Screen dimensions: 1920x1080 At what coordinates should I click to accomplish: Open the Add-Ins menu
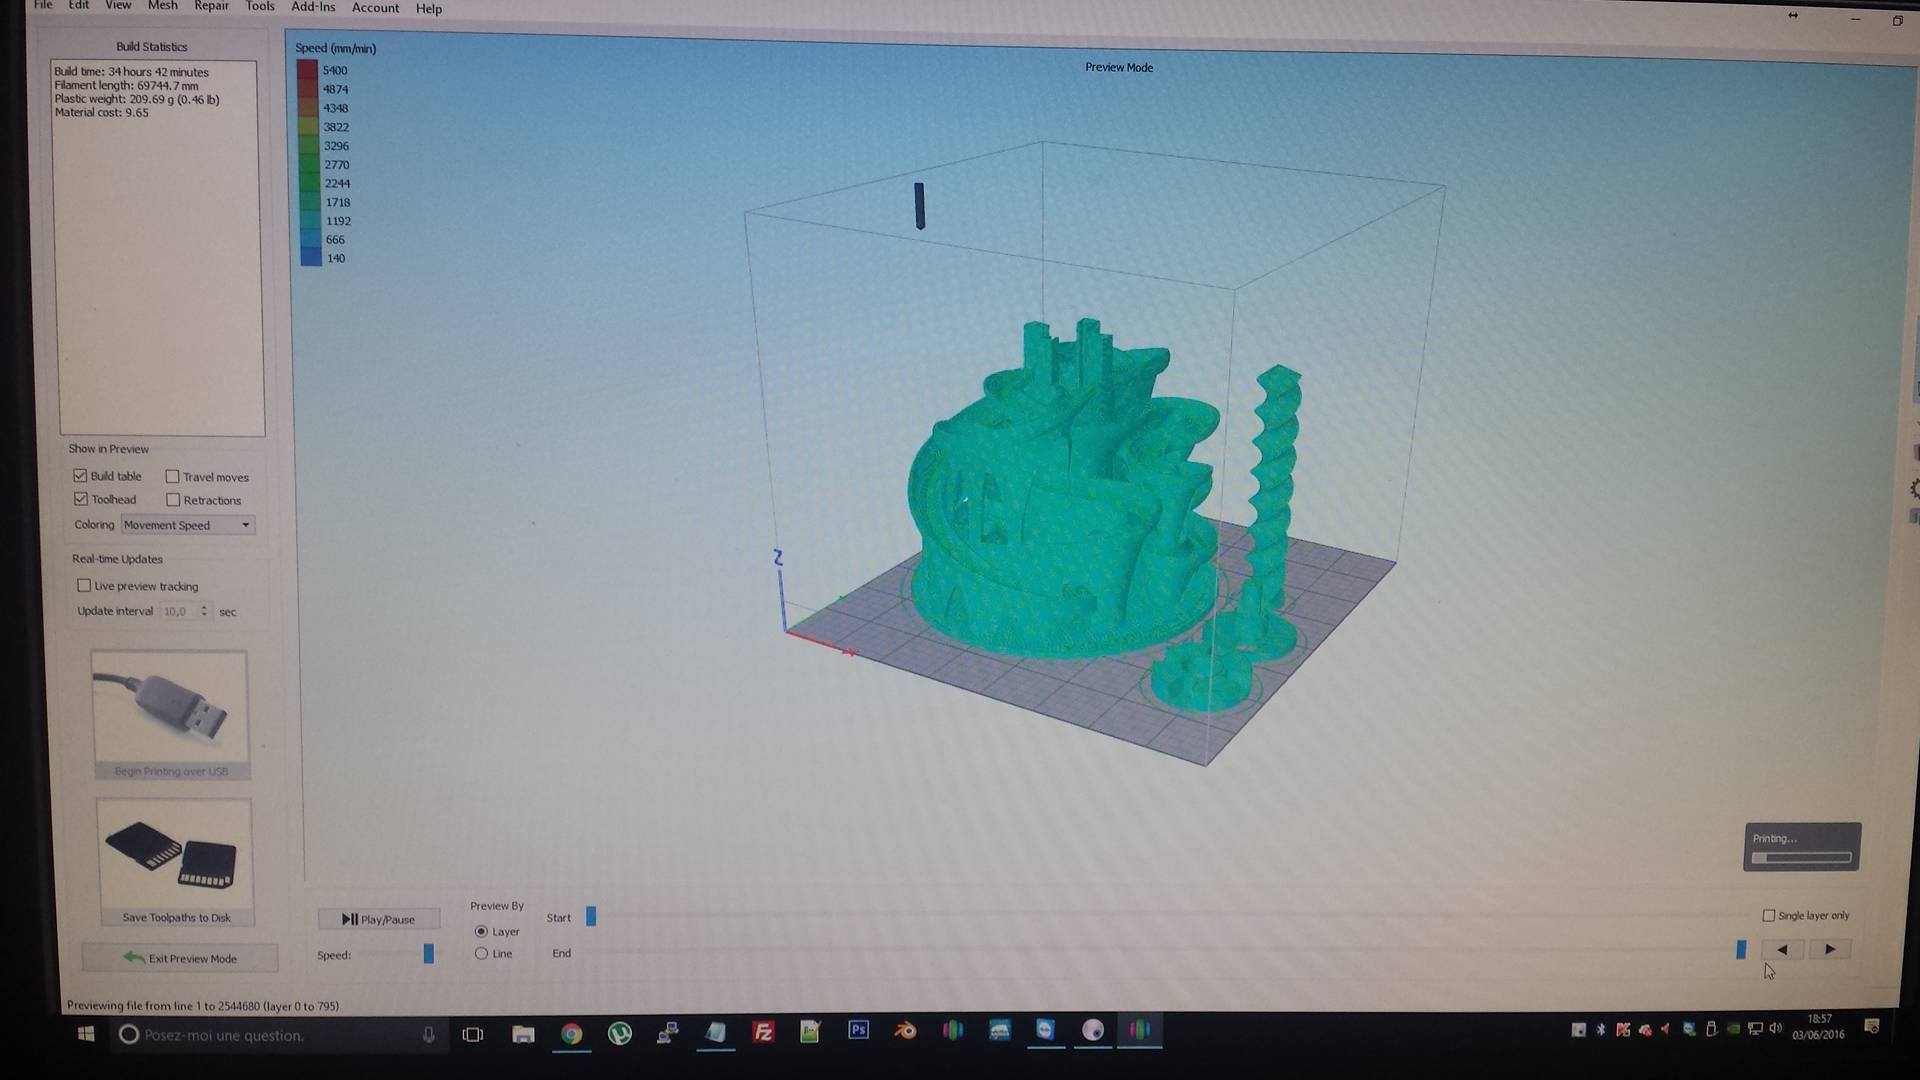[313, 7]
